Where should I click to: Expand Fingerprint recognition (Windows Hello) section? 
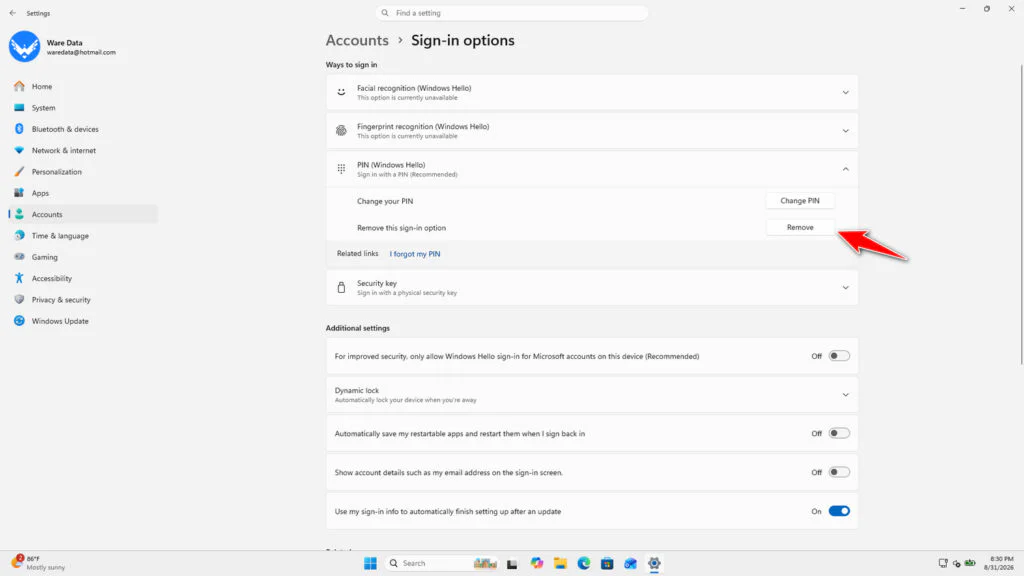click(845, 131)
